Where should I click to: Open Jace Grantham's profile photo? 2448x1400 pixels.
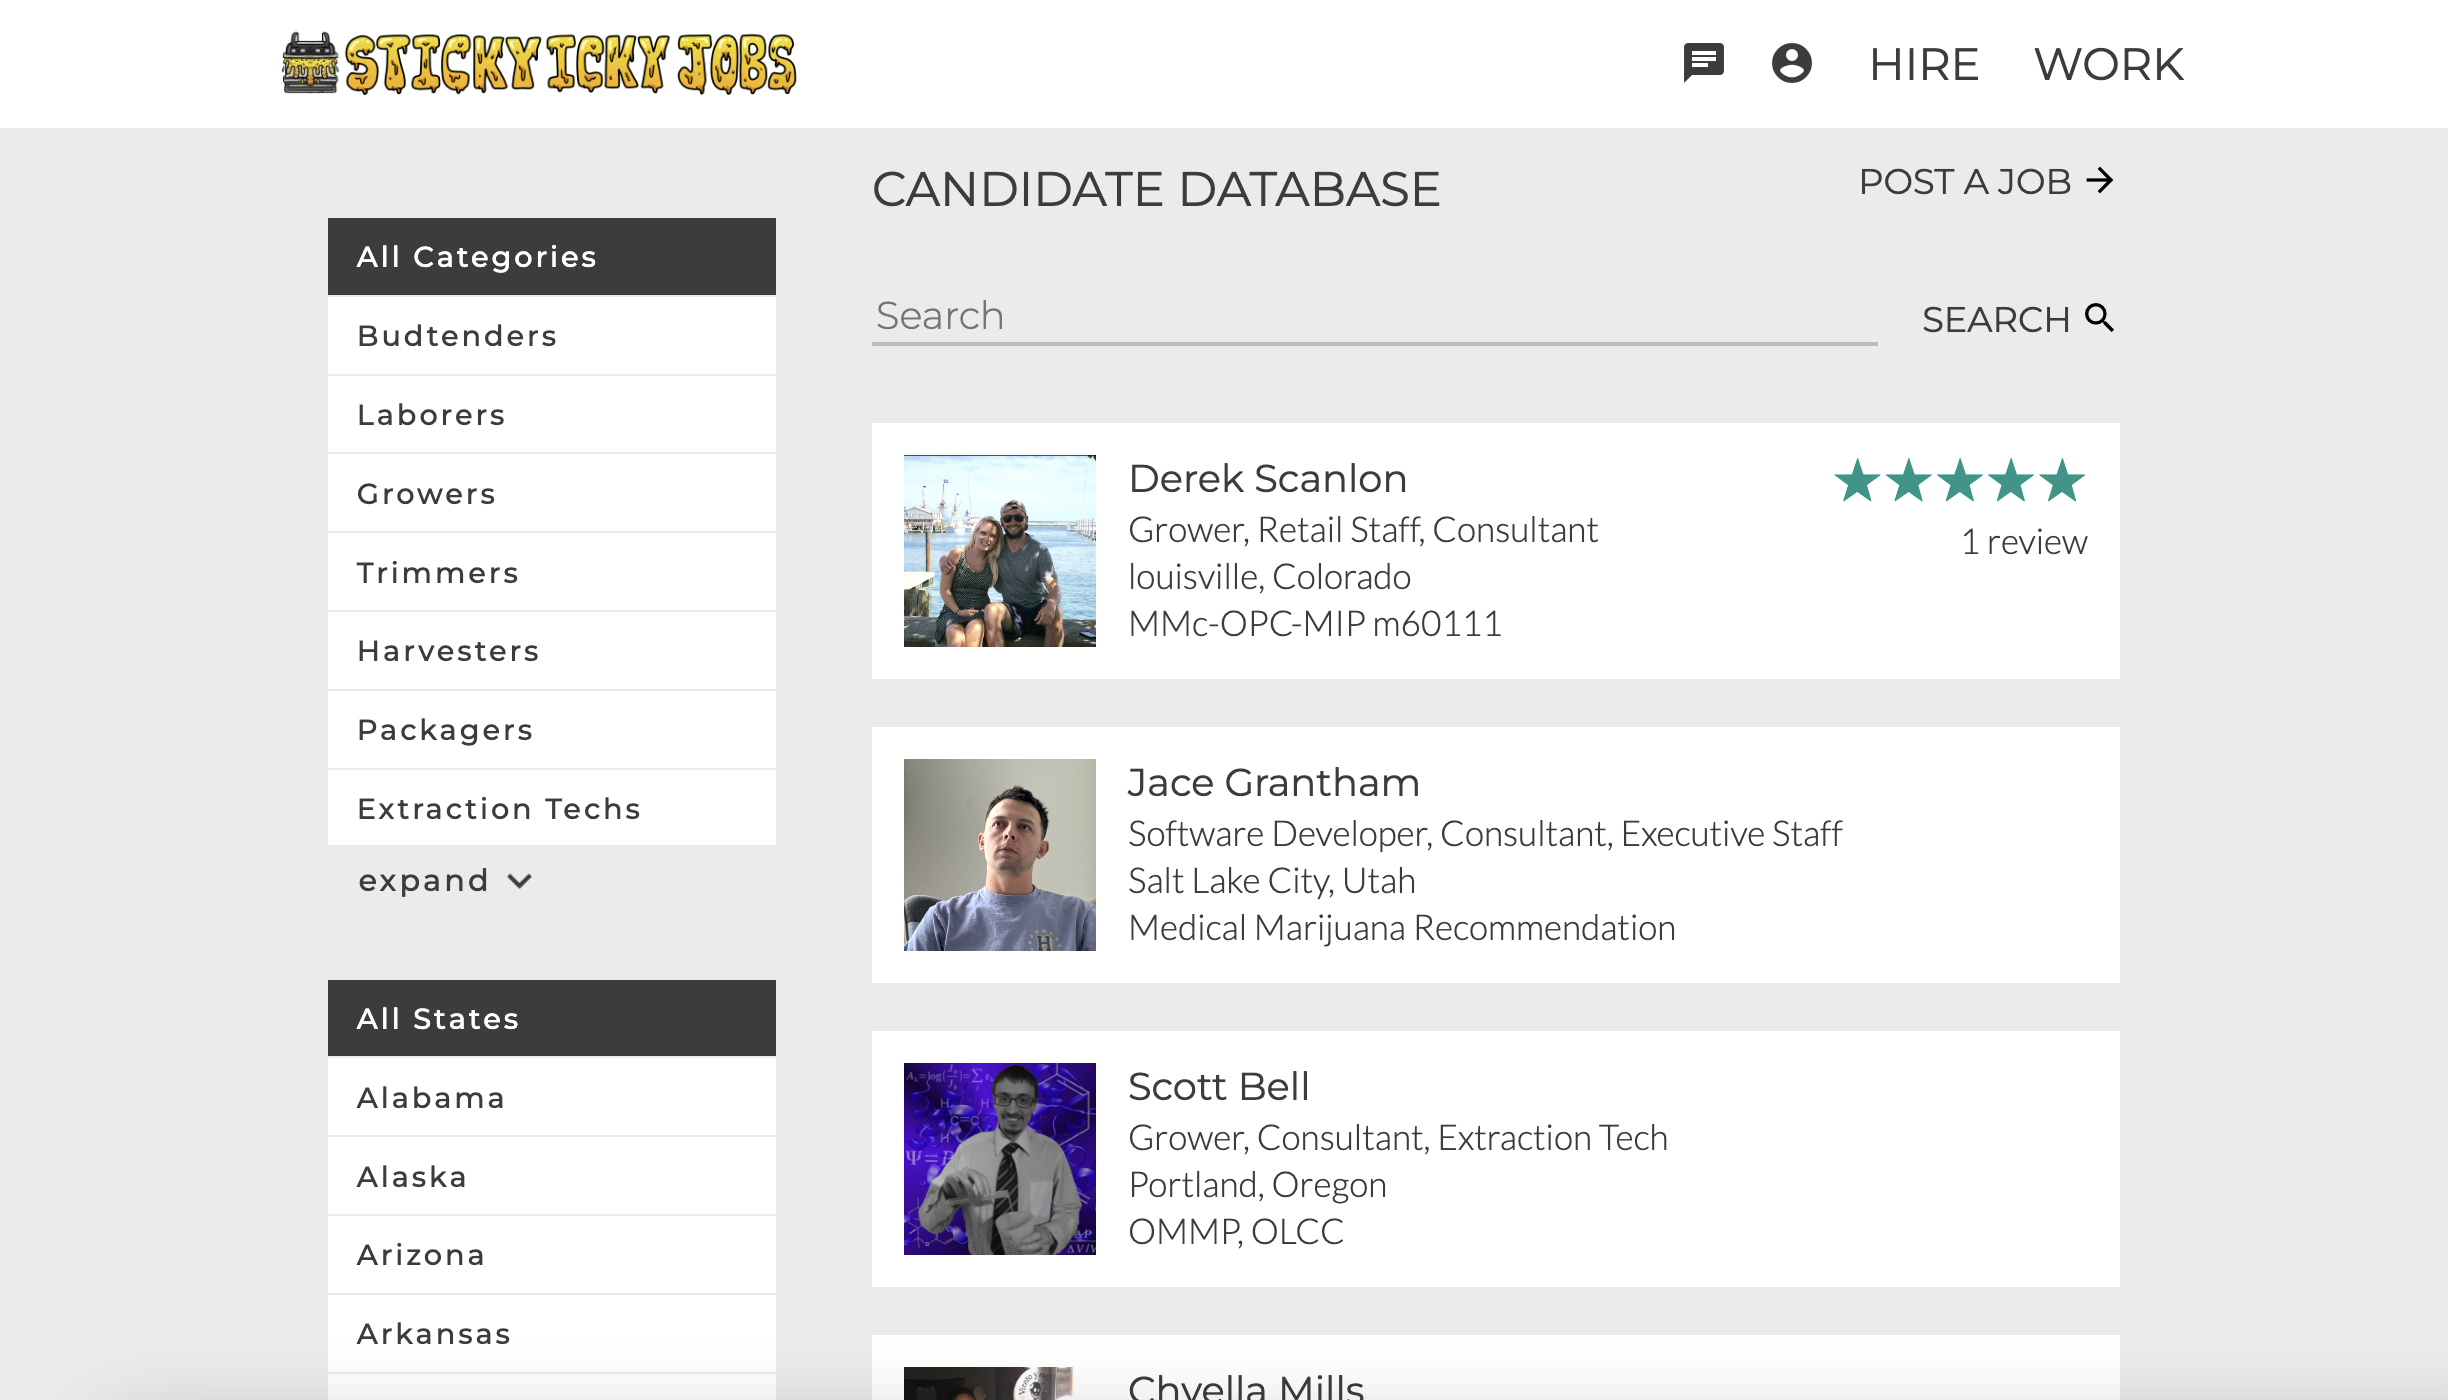pyautogui.click(x=999, y=855)
